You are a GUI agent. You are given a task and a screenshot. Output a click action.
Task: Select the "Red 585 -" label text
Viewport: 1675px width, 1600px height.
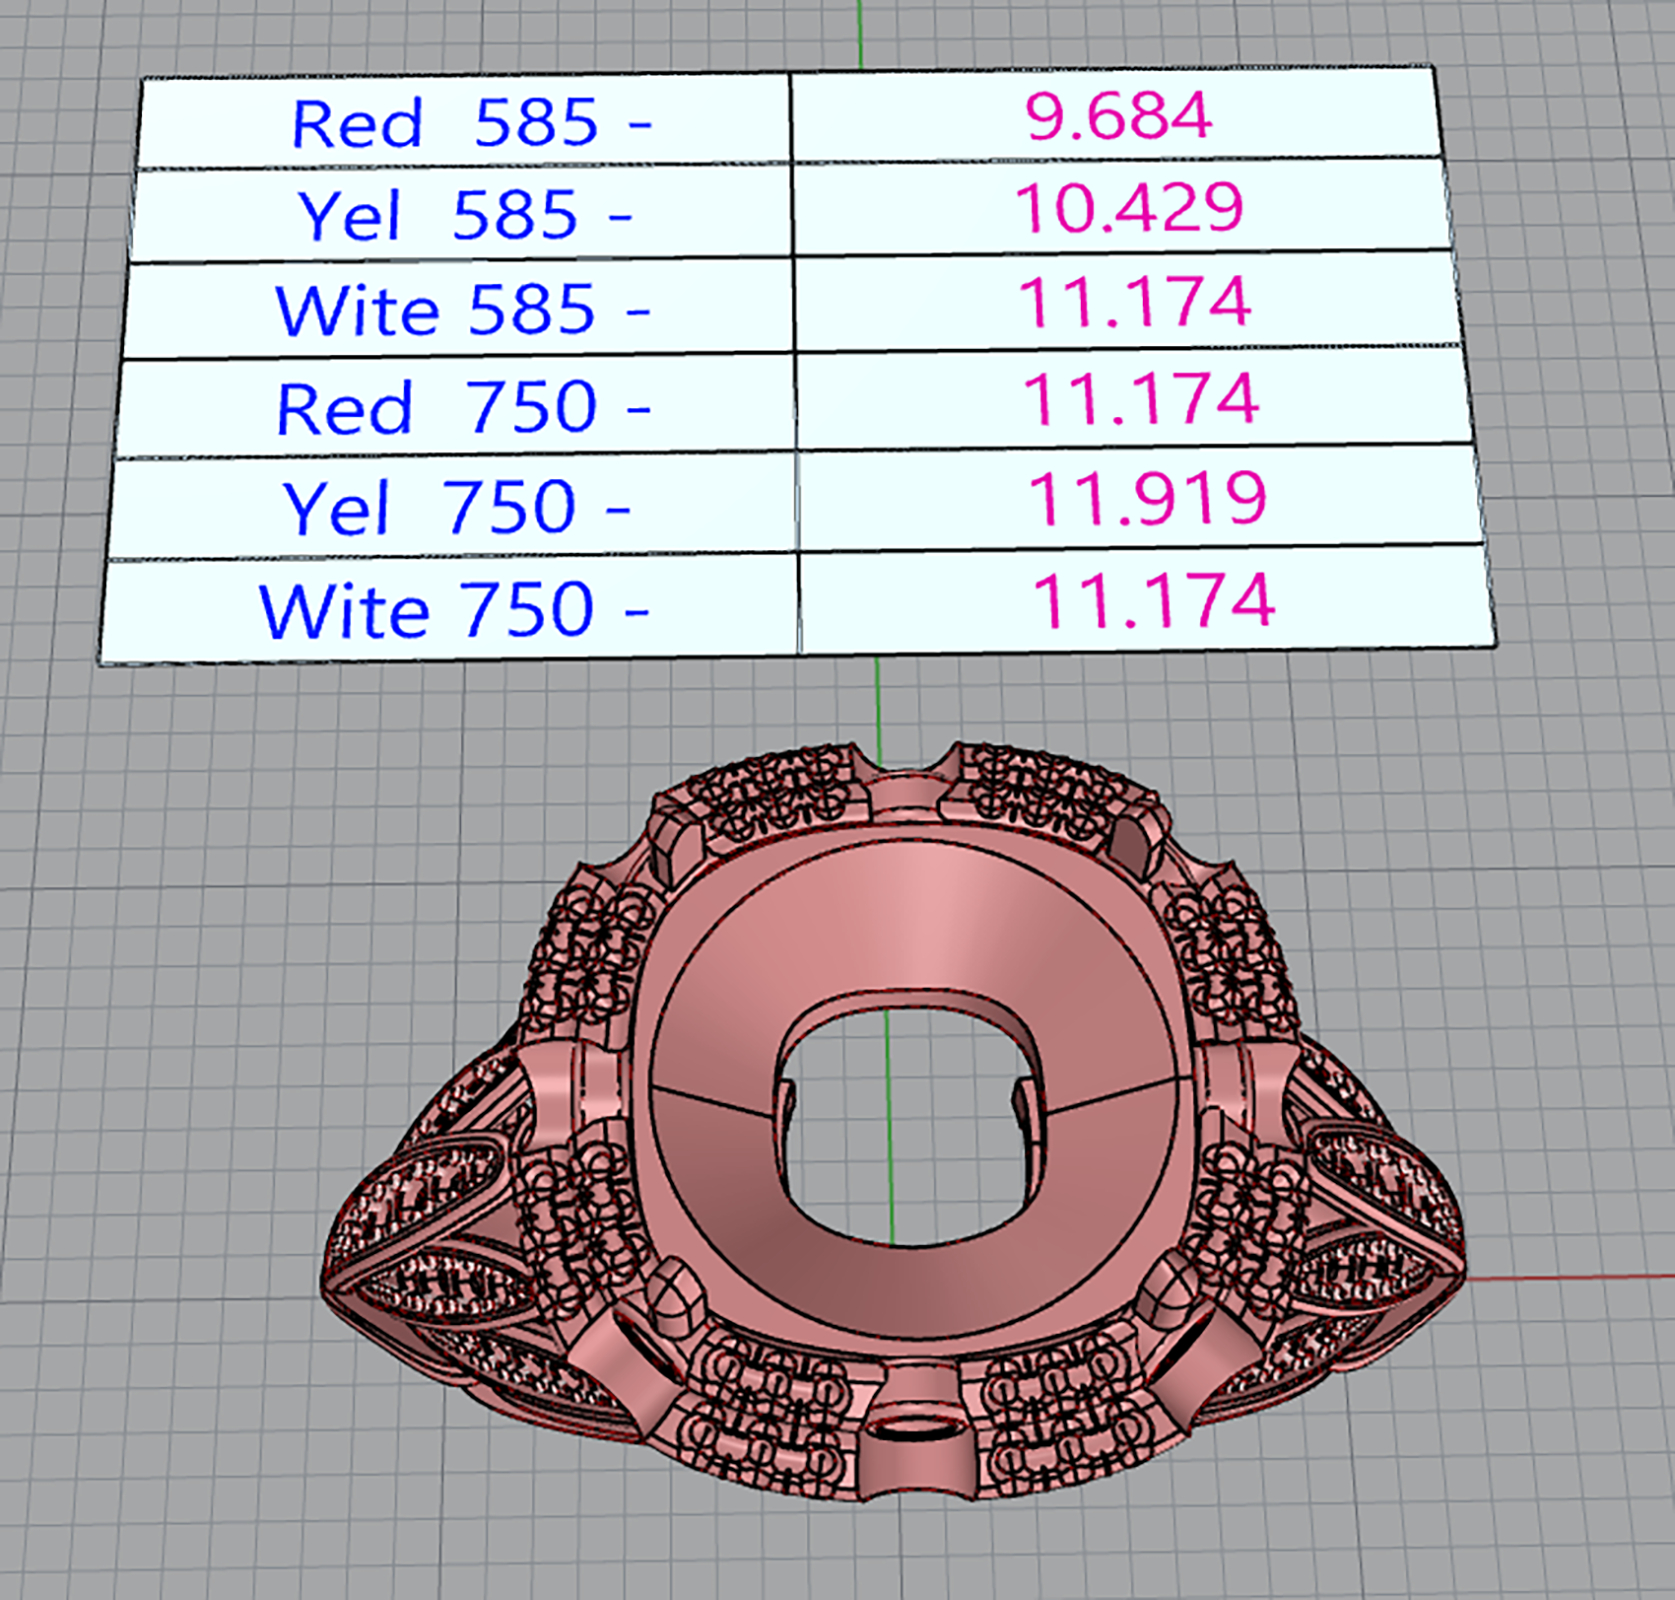point(471,123)
